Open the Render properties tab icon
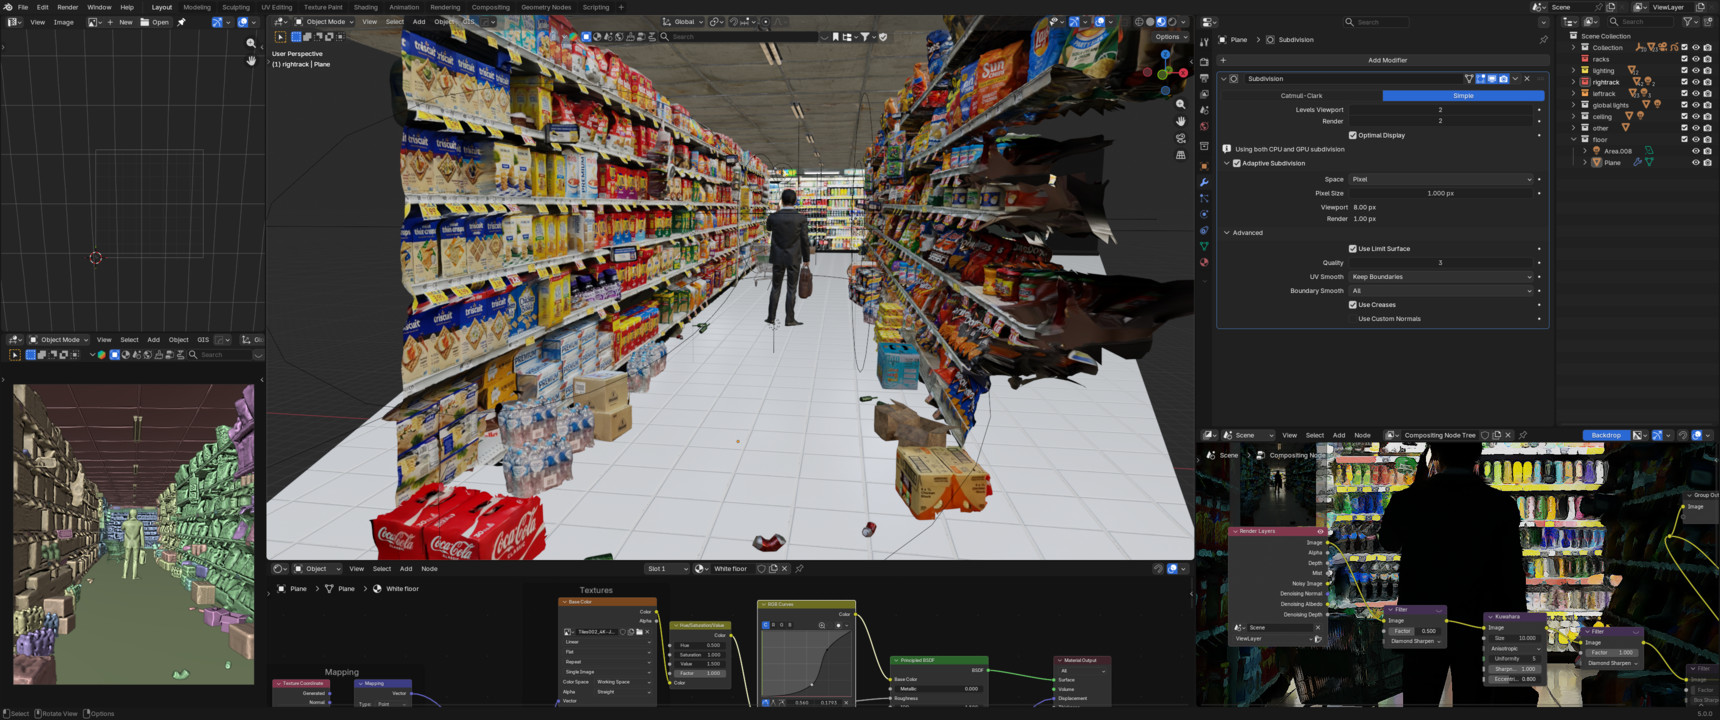The image size is (1720, 720). 1204,62
